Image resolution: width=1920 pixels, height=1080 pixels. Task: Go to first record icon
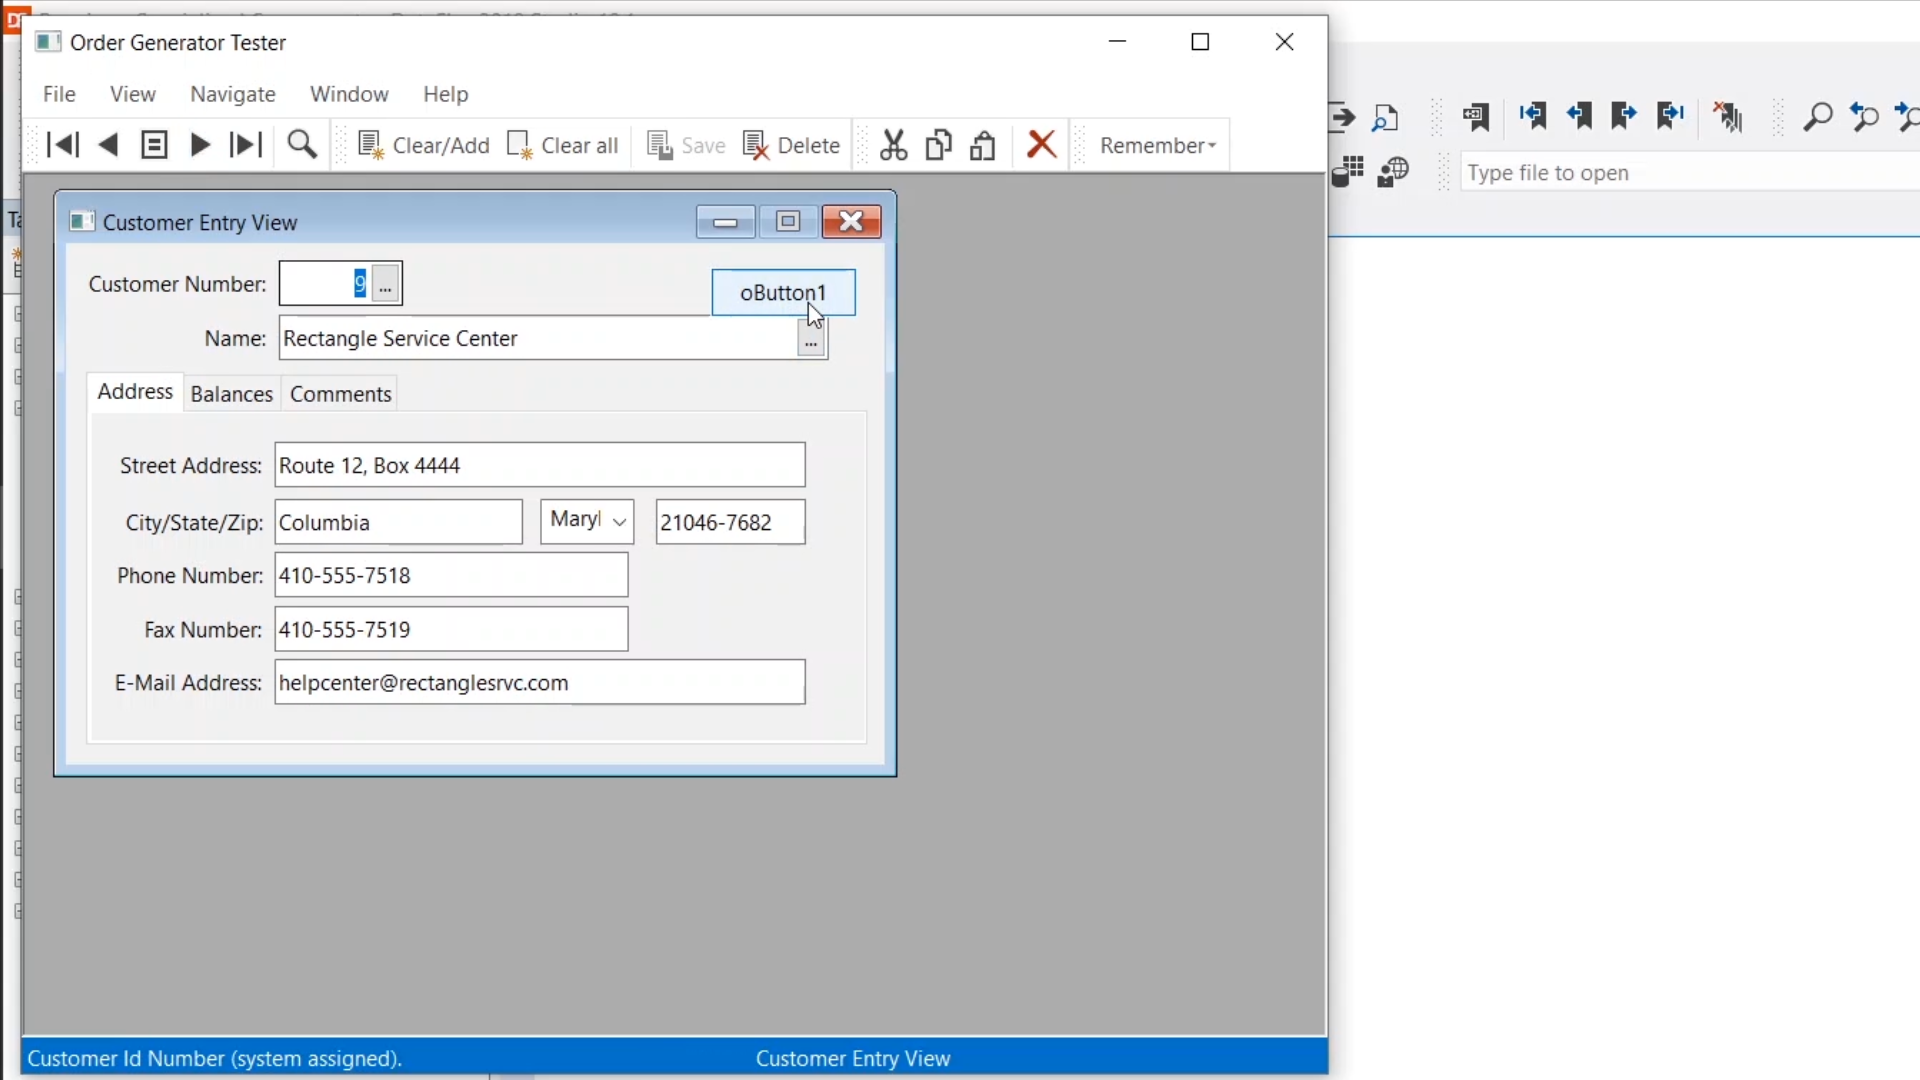pyautogui.click(x=62, y=145)
